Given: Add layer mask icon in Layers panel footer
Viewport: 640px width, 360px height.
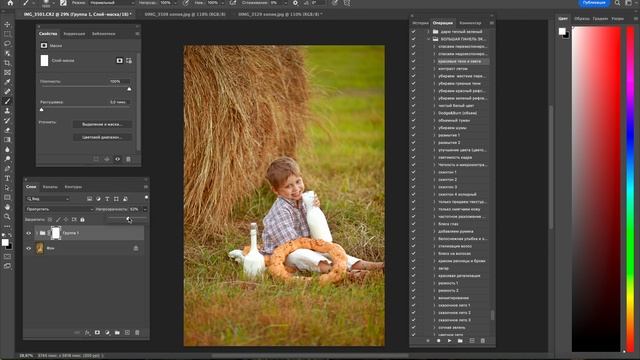Looking at the screenshot, I should 97,333.
